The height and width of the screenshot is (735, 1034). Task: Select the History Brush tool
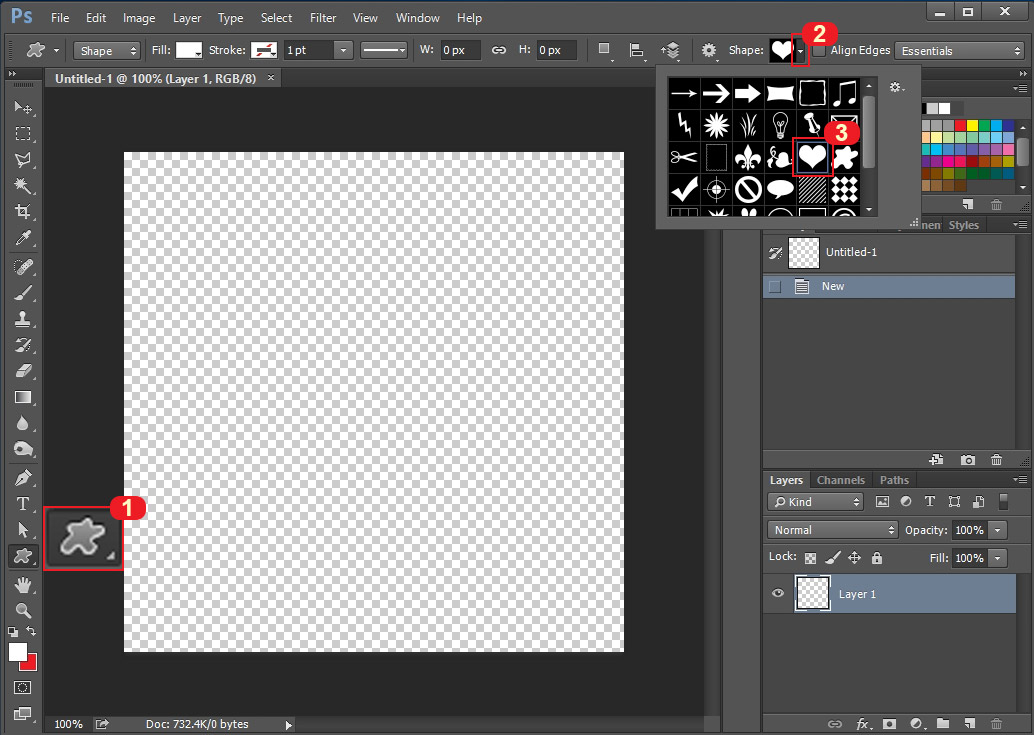(23, 345)
